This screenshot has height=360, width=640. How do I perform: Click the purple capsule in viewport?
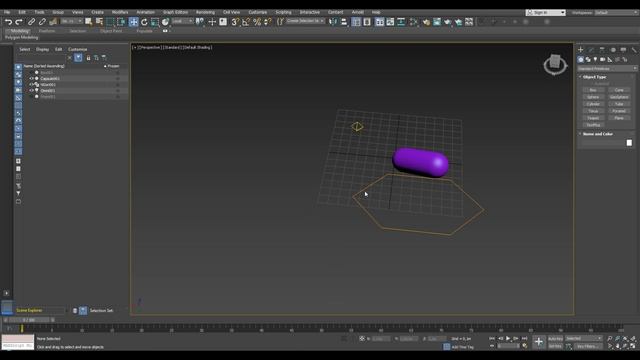(x=420, y=162)
